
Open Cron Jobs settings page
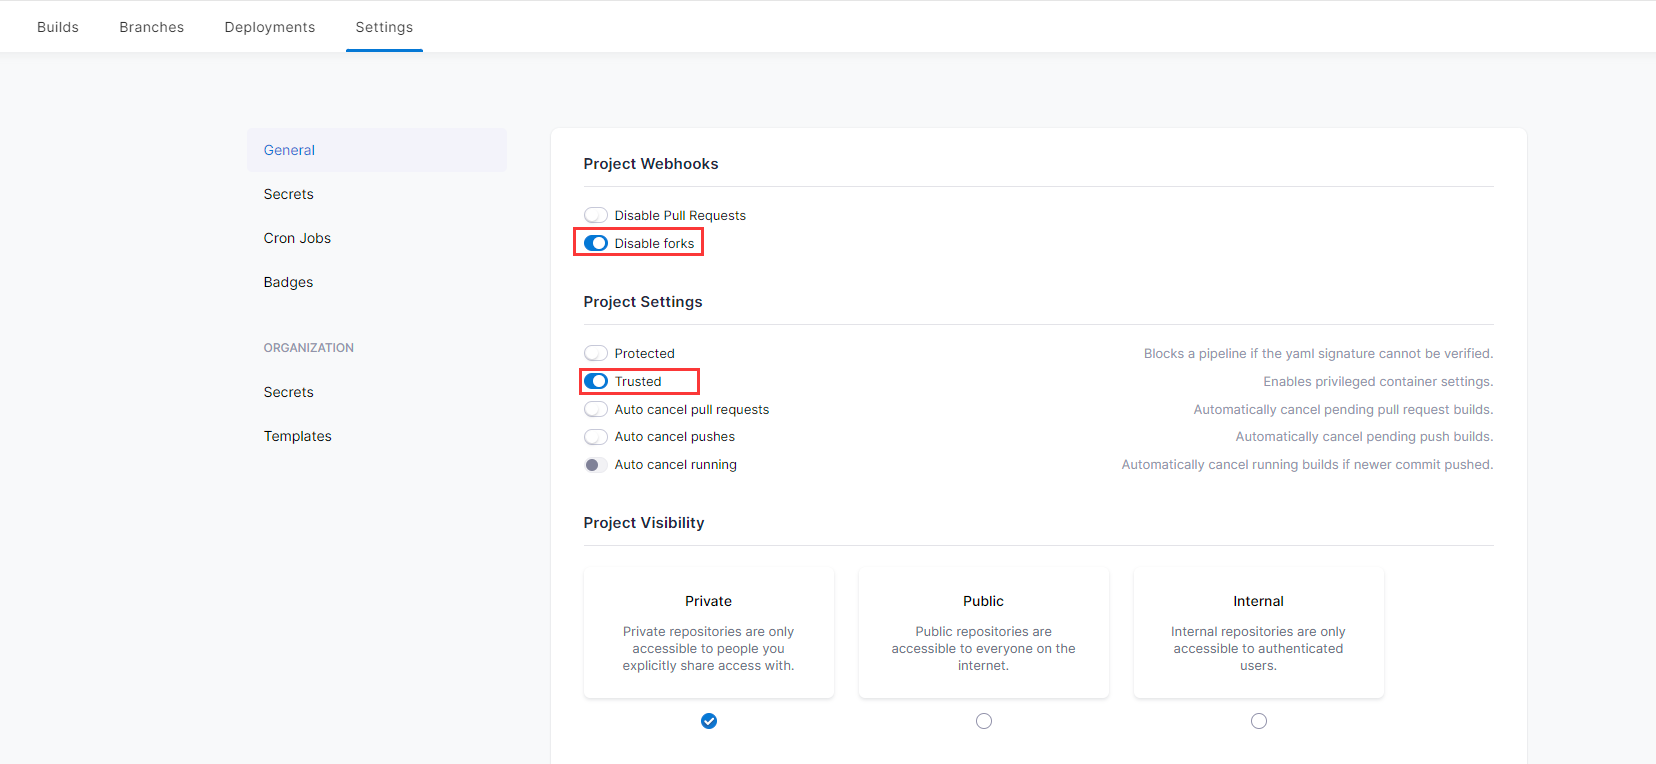(297, 238)
